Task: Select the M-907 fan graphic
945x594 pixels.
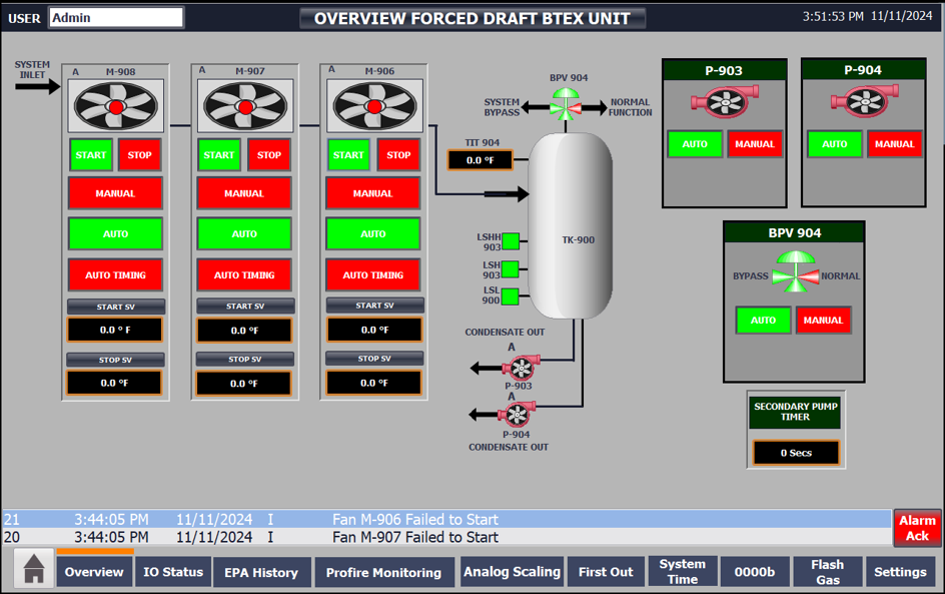Action: click(244, 106)
